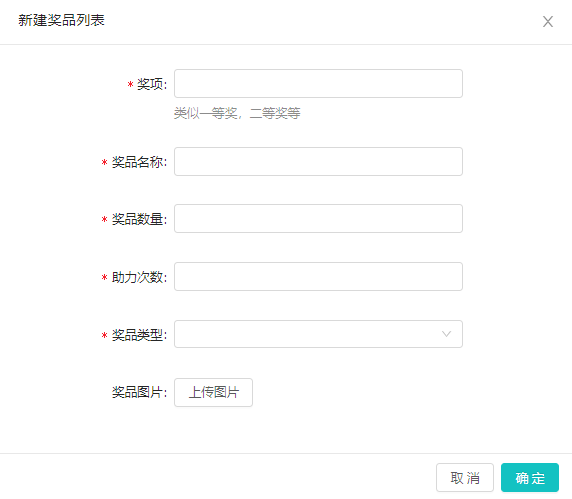
Task: Click the hint text 类似一等奖，二等奖等
Action: tap(237, 113)
